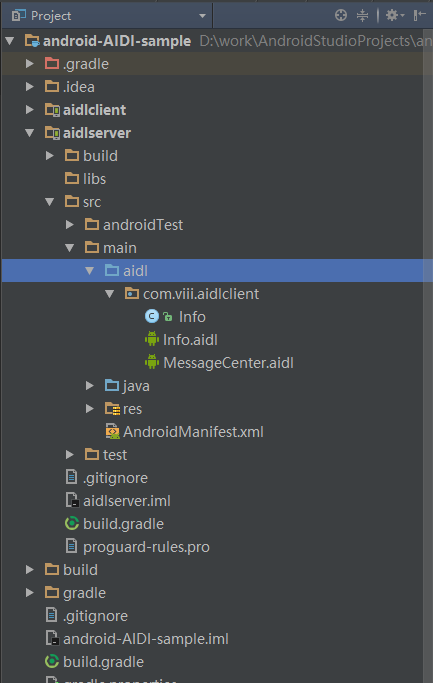Click the com.viii.aidlclient package icon
The image size is (433, 683).
[132, 294]
